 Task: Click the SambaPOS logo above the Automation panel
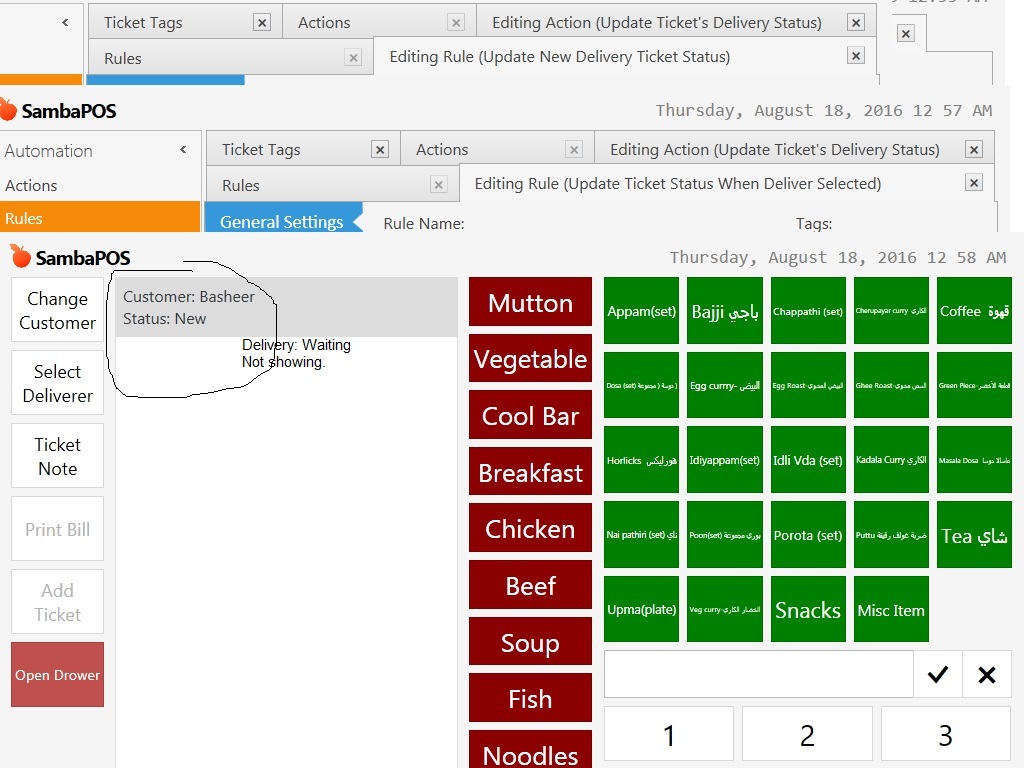click(x=8, y=110)
